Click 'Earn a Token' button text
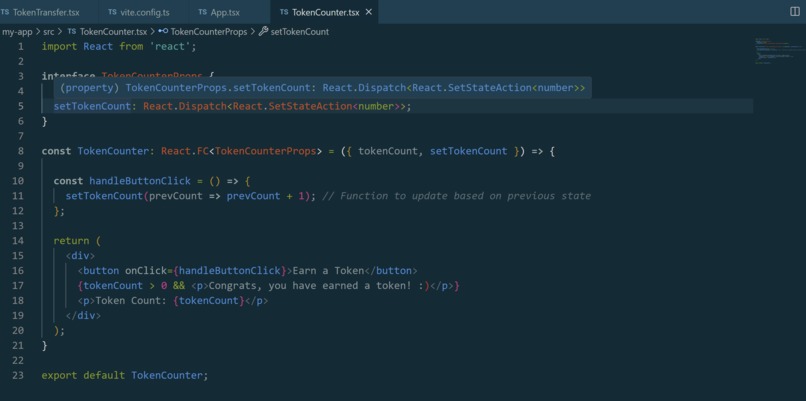Viewport: 806px width, 401px height. 328,270
